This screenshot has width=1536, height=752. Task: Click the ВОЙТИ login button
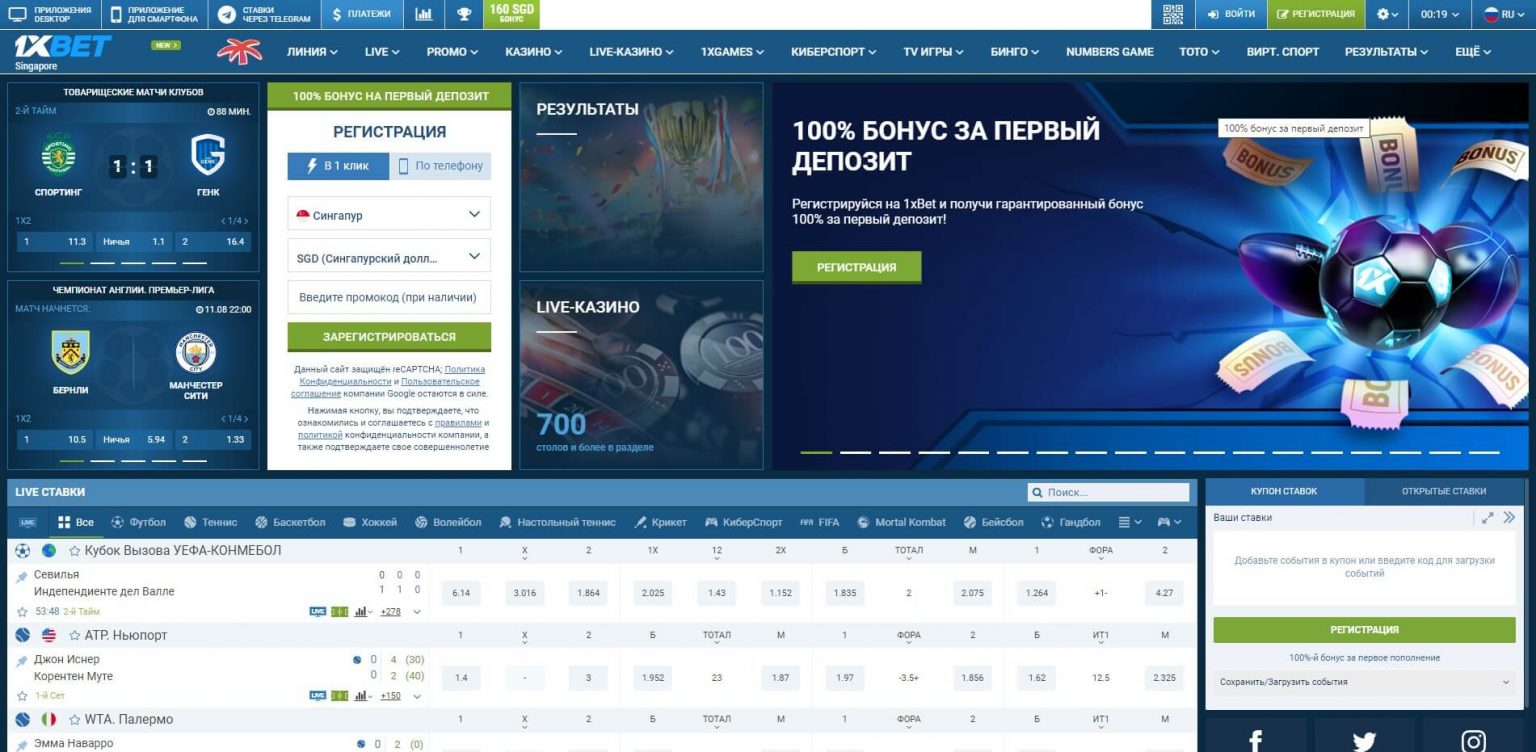coord(1230,14)
